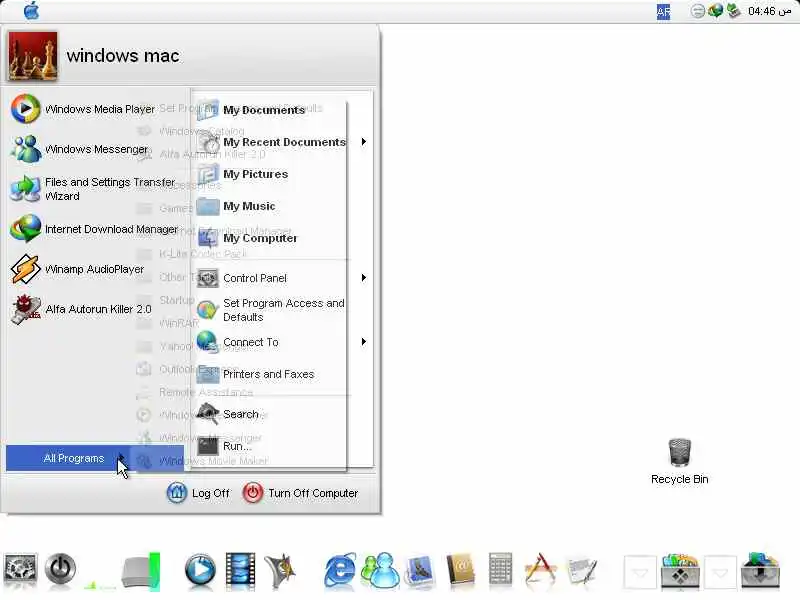The height and width of the screenshot is (600, 800).
Task: Open notepad with pen dock icon
Action: [581, 570]
